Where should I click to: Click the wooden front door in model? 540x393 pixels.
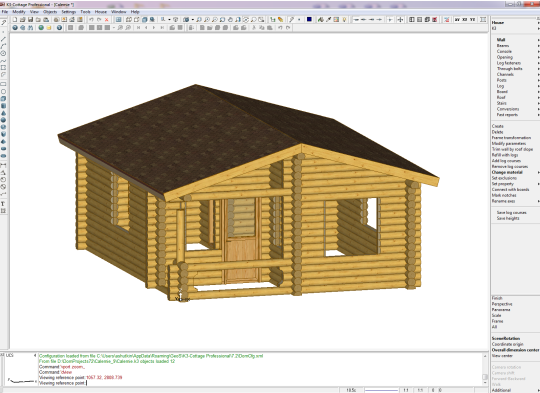[x=242, y=239]
